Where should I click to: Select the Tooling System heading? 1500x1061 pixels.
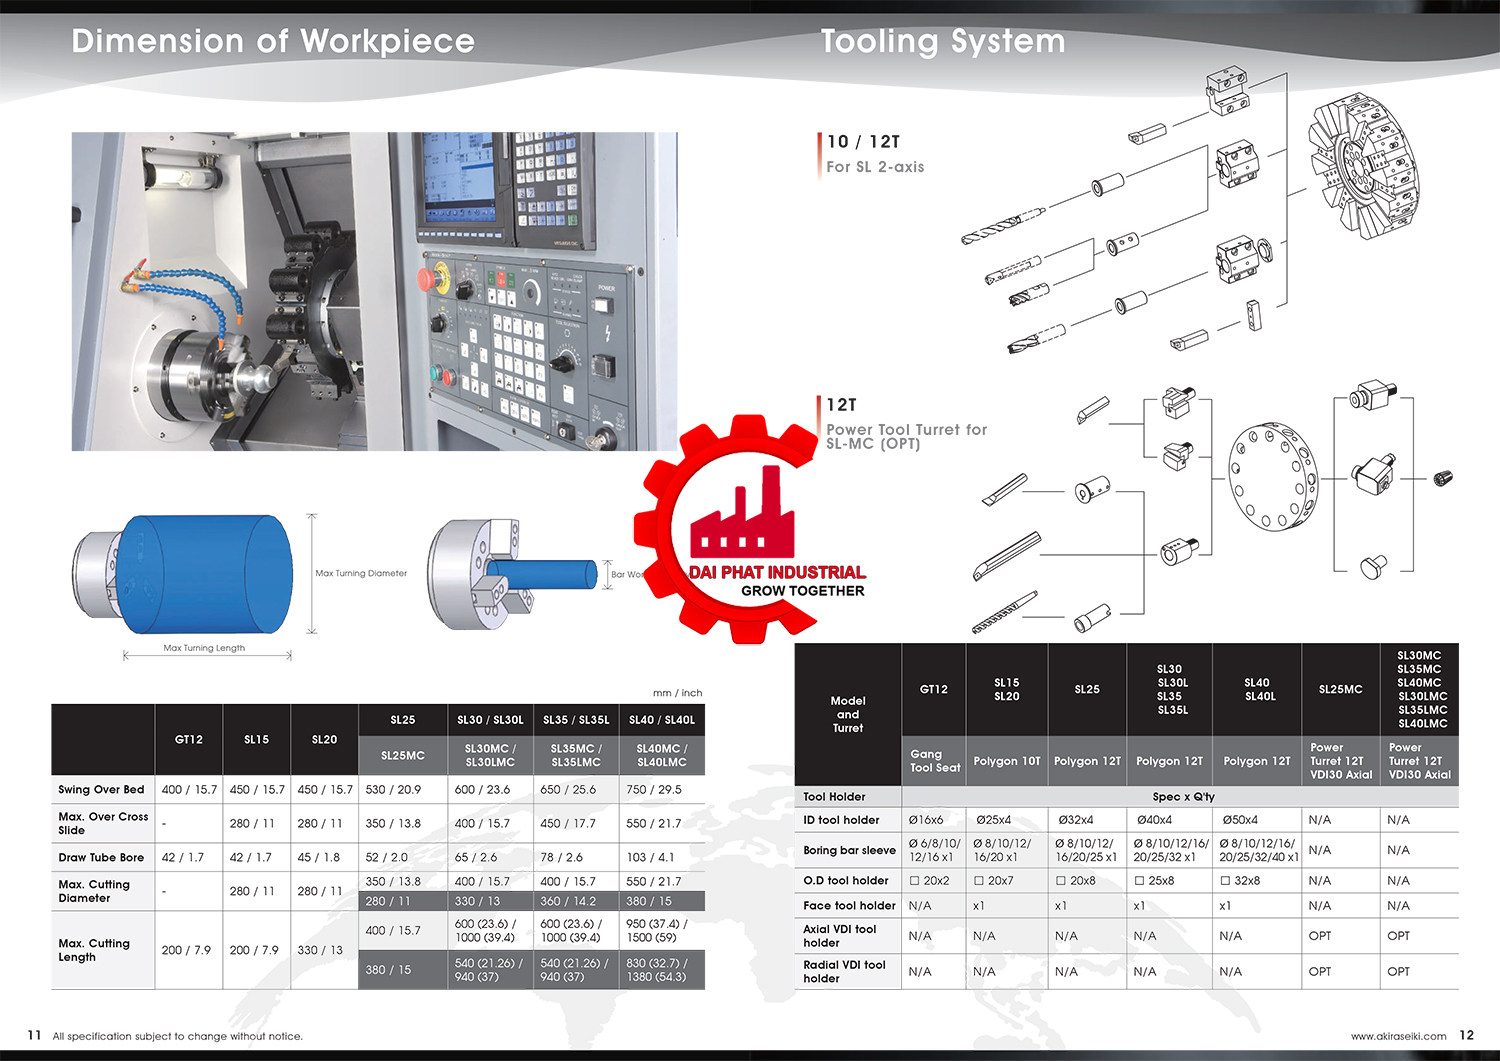(943, 41)
